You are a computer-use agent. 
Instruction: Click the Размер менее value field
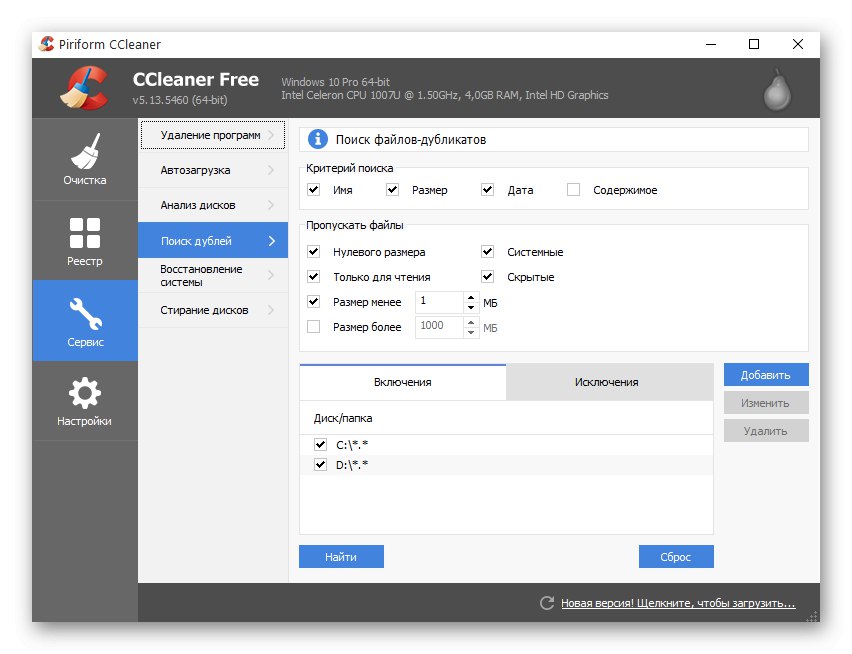click(440, 302)
